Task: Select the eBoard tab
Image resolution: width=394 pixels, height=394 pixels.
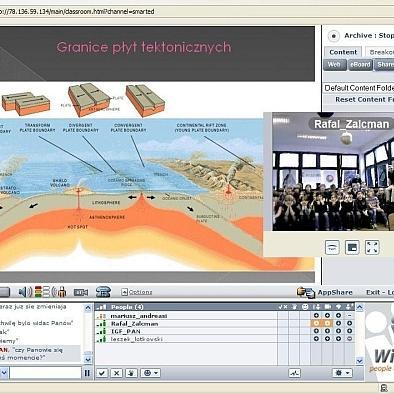Action: [360, 64]
